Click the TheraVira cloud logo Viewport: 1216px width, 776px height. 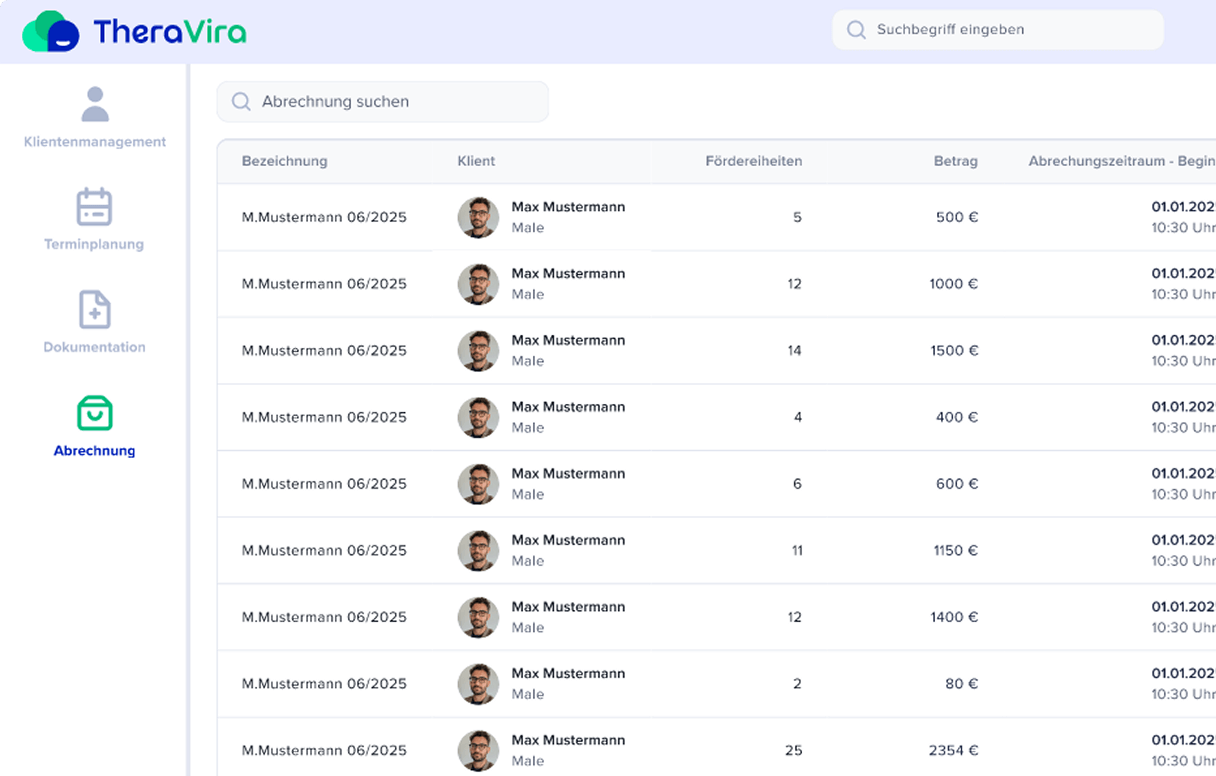51,31
